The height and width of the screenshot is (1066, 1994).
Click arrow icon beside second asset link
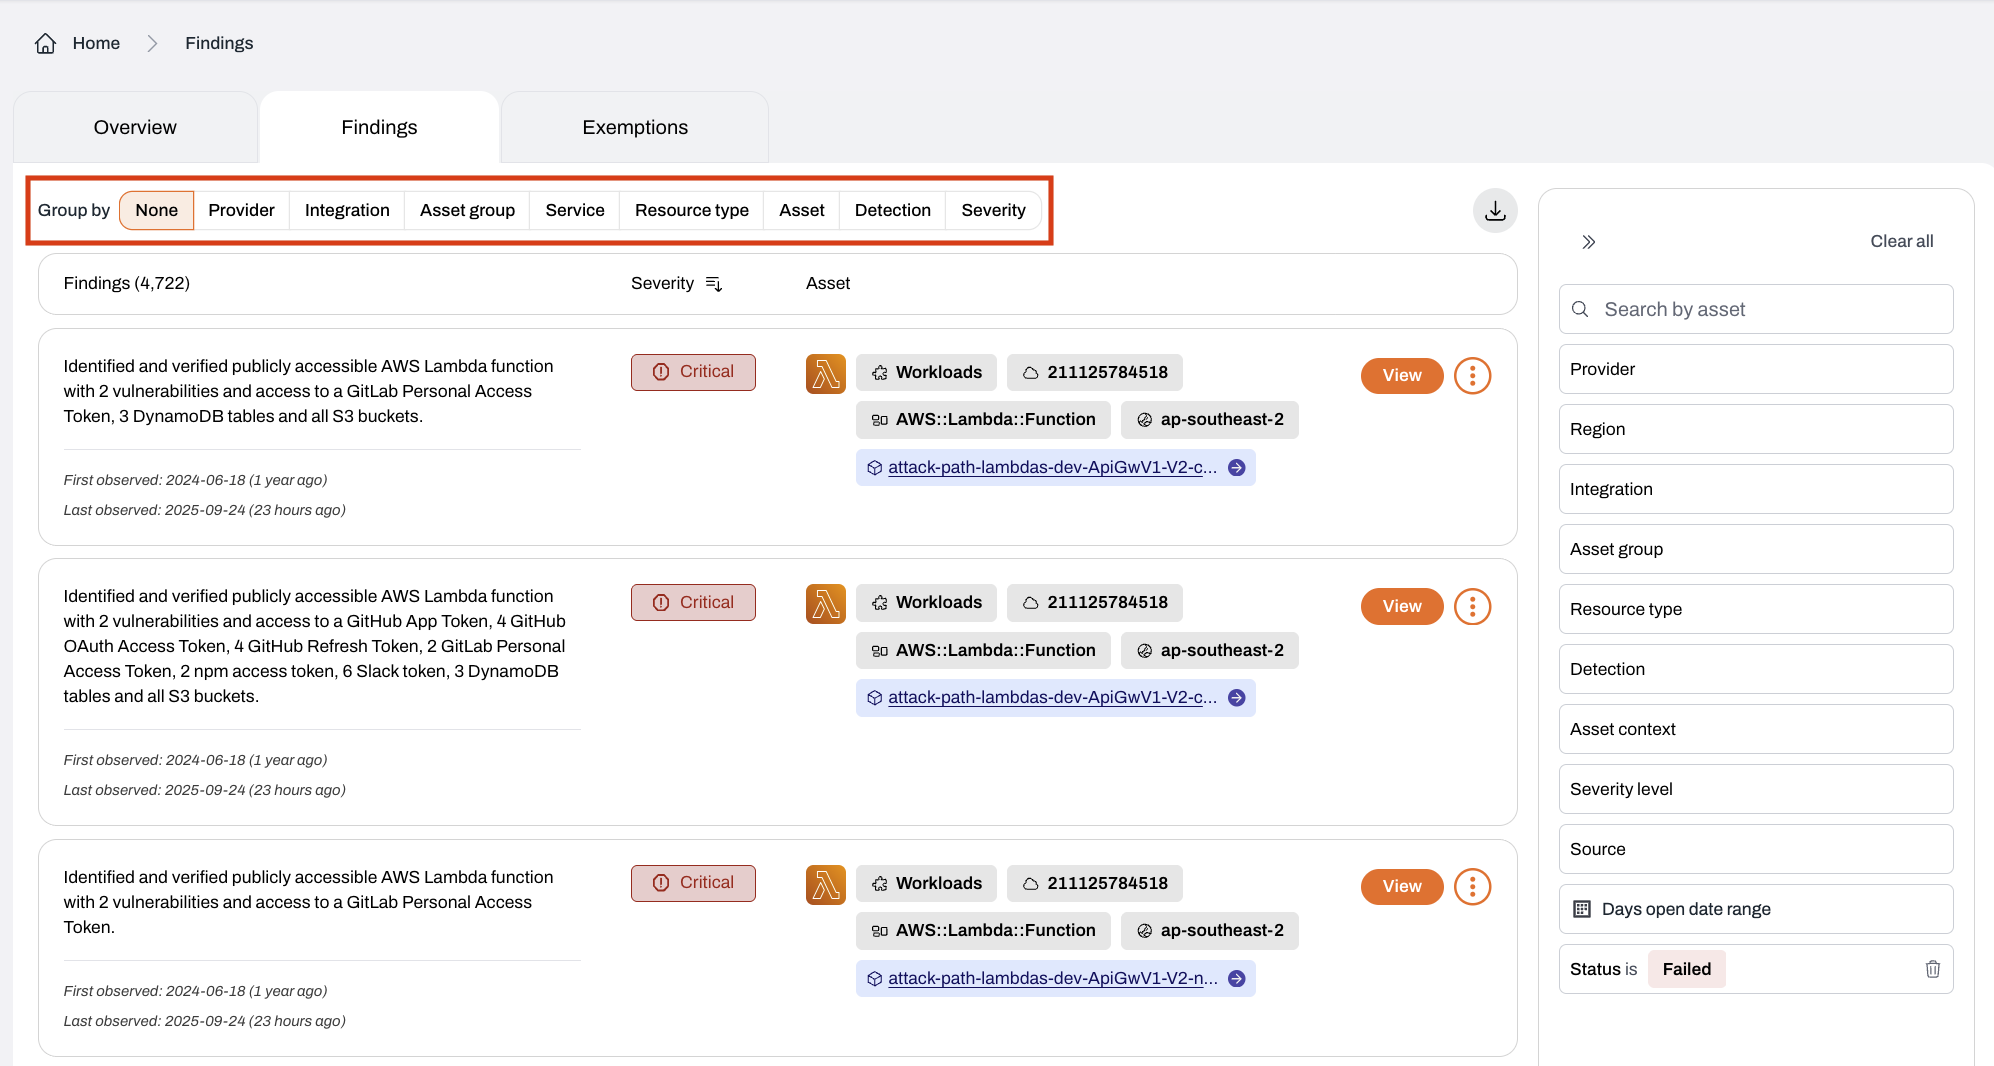[1237, 698]
